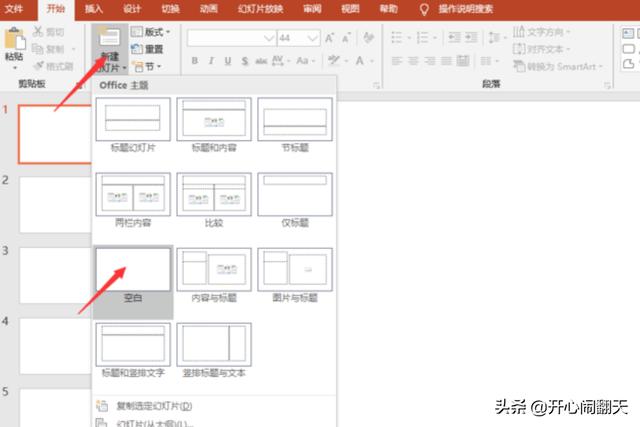
Task: Click the 粘贴 (Paste) clipboard icon
Action: [x=14, y=39]
